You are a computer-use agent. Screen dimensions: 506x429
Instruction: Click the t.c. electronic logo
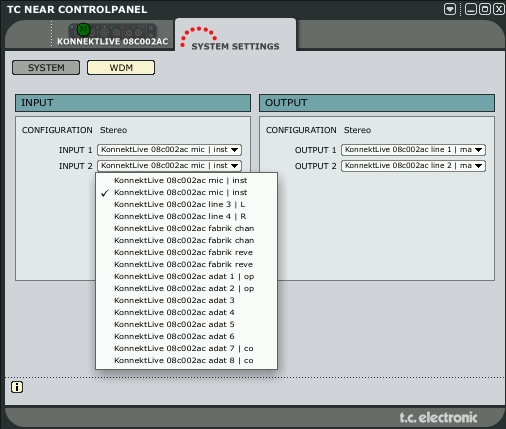[x=438, y=417]
